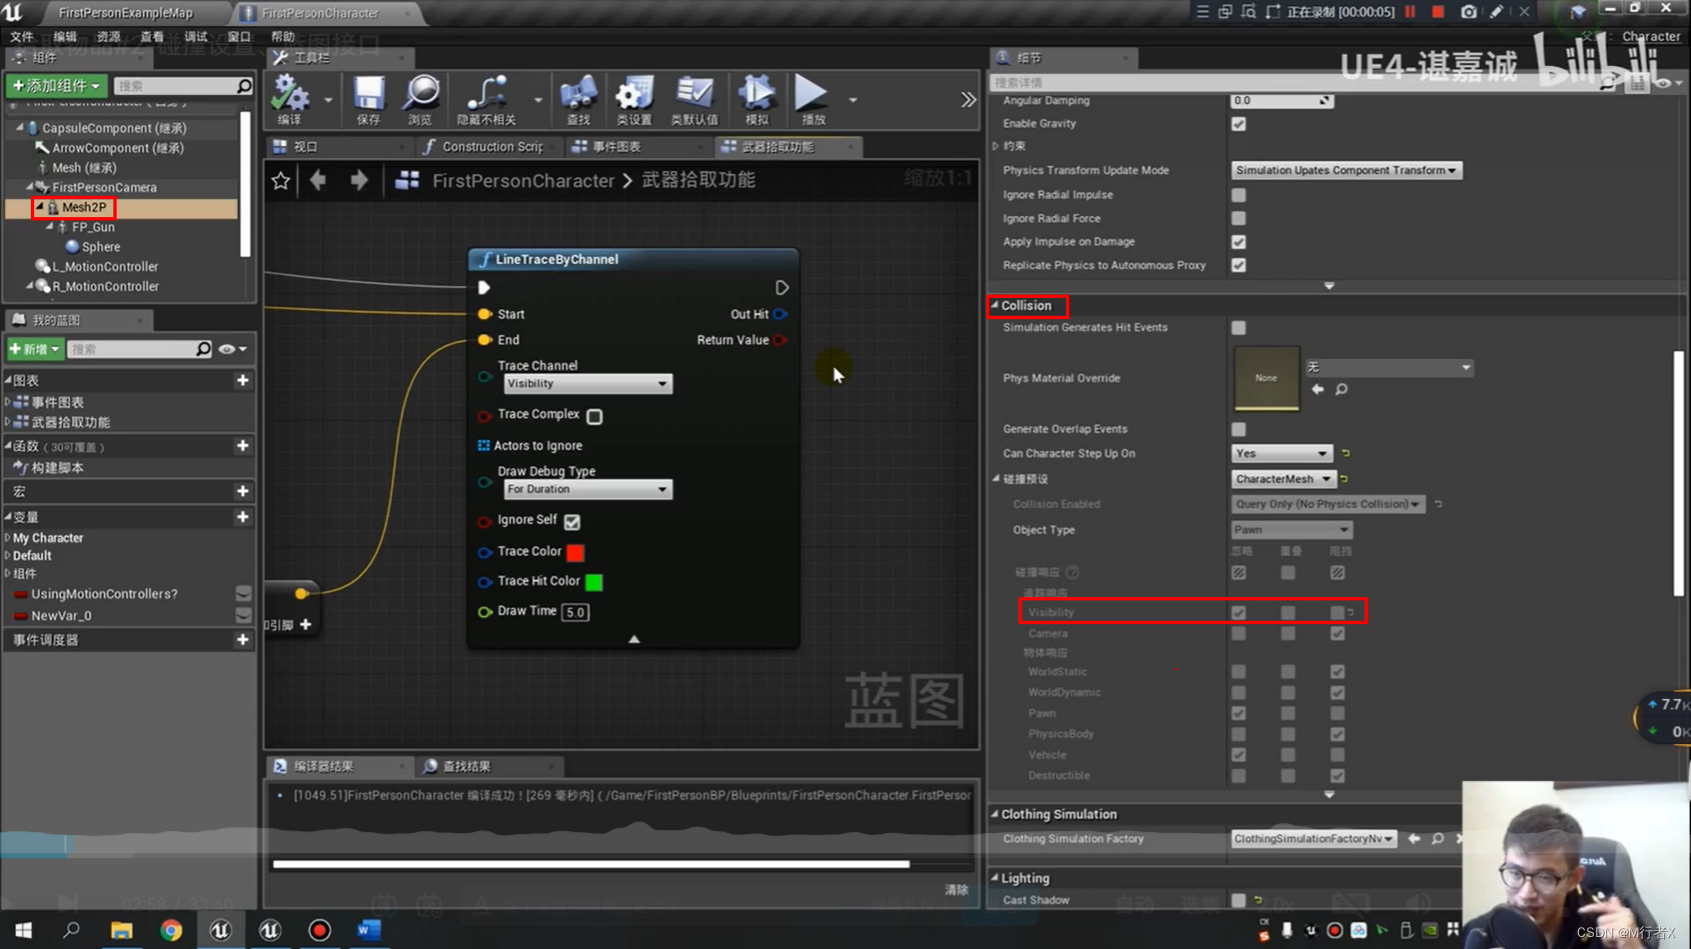The width and height of the screenshot is (1691, 949).
Task: Click the Save (保存) toolbar icon
Action: pos(369,99)
